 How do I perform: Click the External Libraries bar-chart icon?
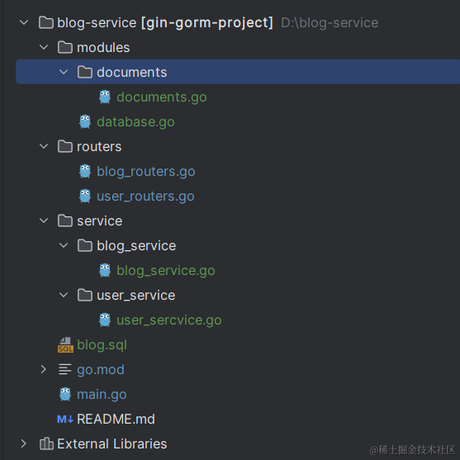pos(46,444)
